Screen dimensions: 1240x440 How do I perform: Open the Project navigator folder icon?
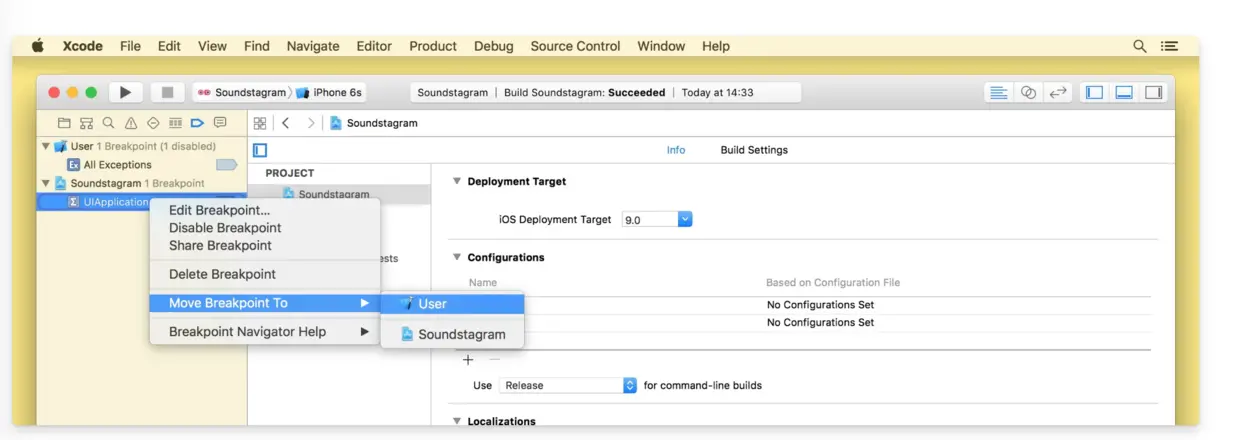pyautogui.click(x=65, y=123)
